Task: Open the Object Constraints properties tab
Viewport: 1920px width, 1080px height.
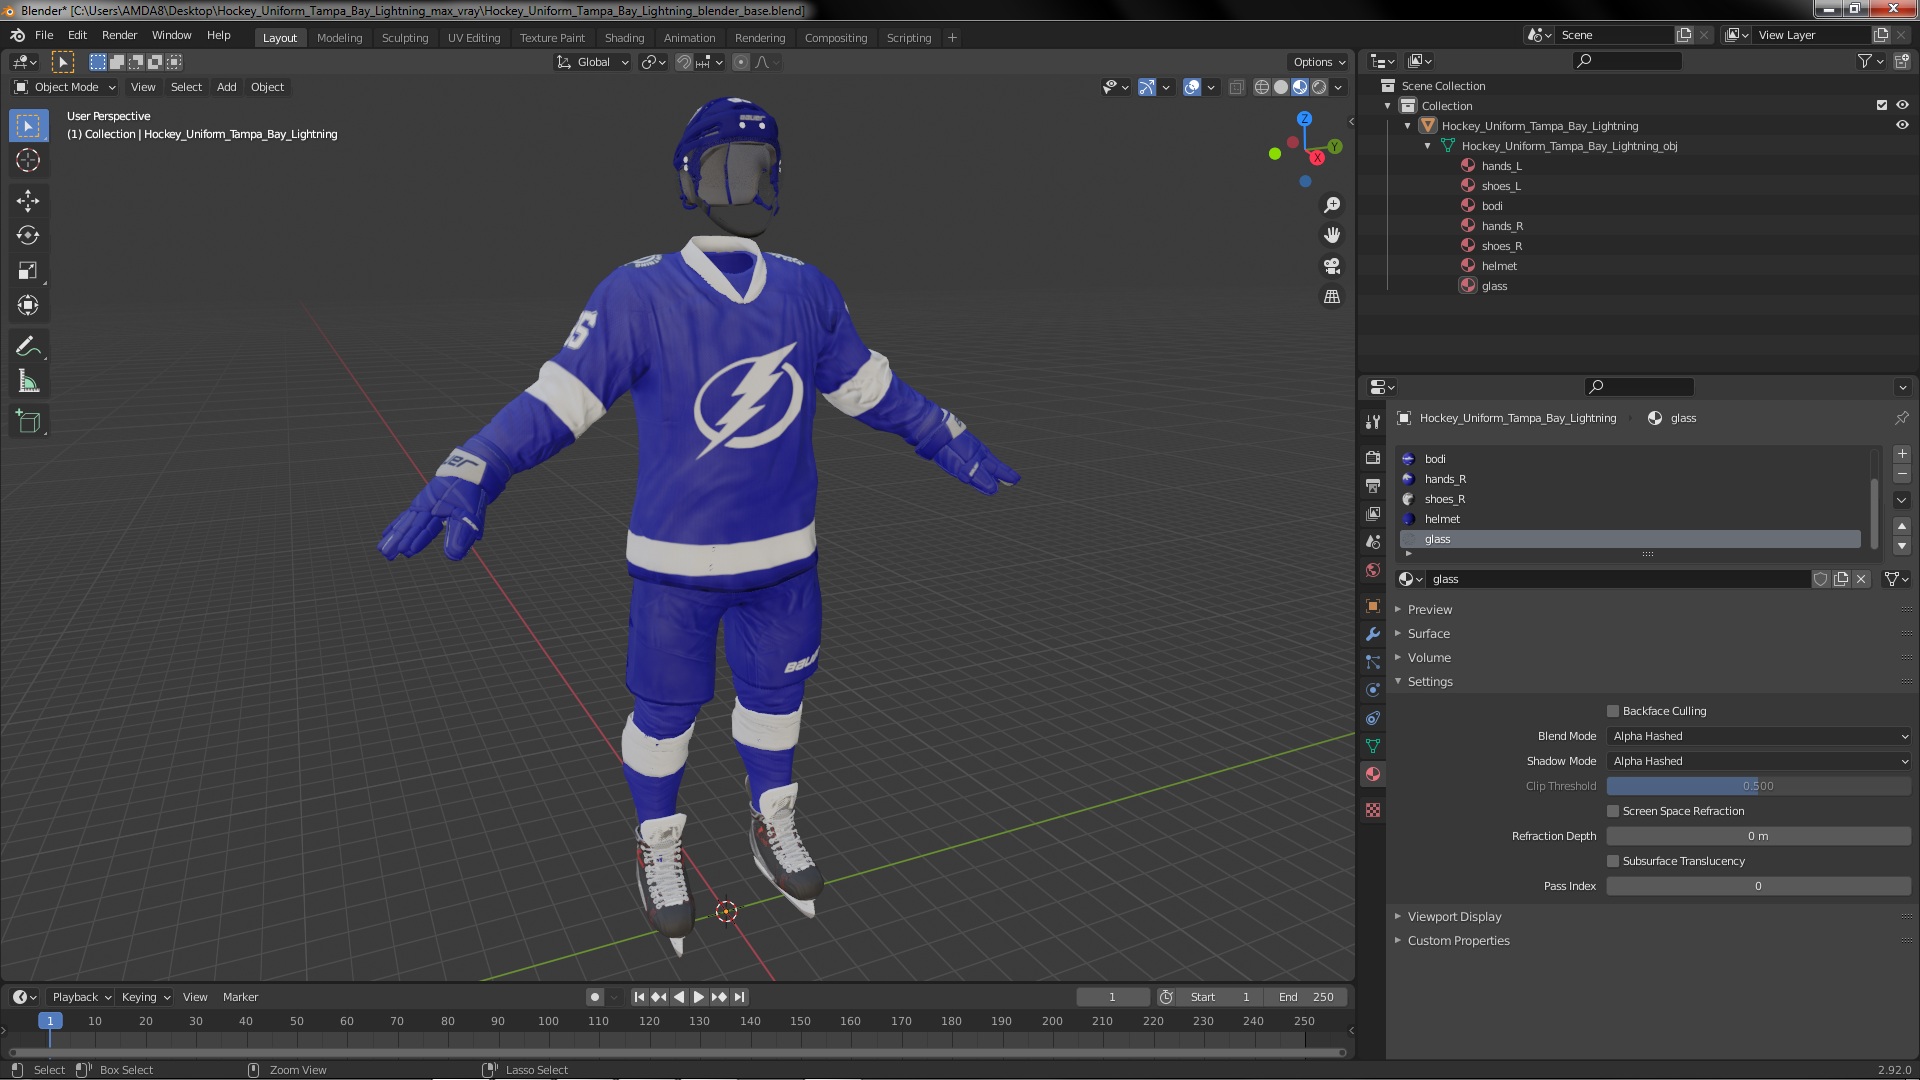Action: click(x=1373, y=718)
